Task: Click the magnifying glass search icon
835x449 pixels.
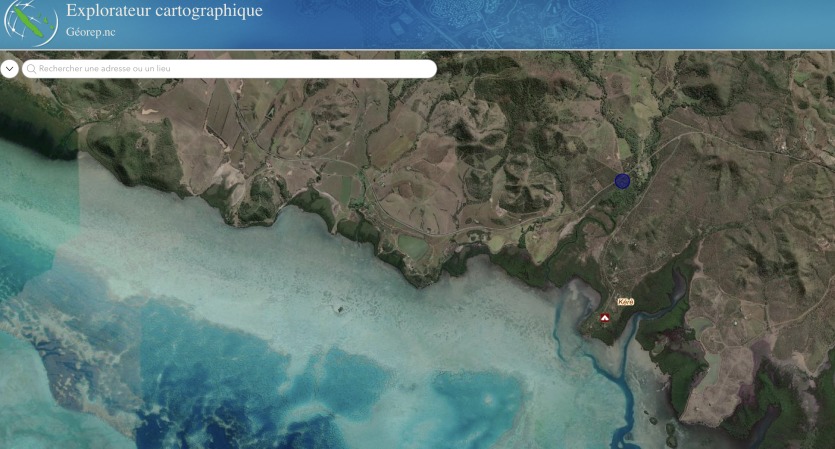Action: coord(32,69)
